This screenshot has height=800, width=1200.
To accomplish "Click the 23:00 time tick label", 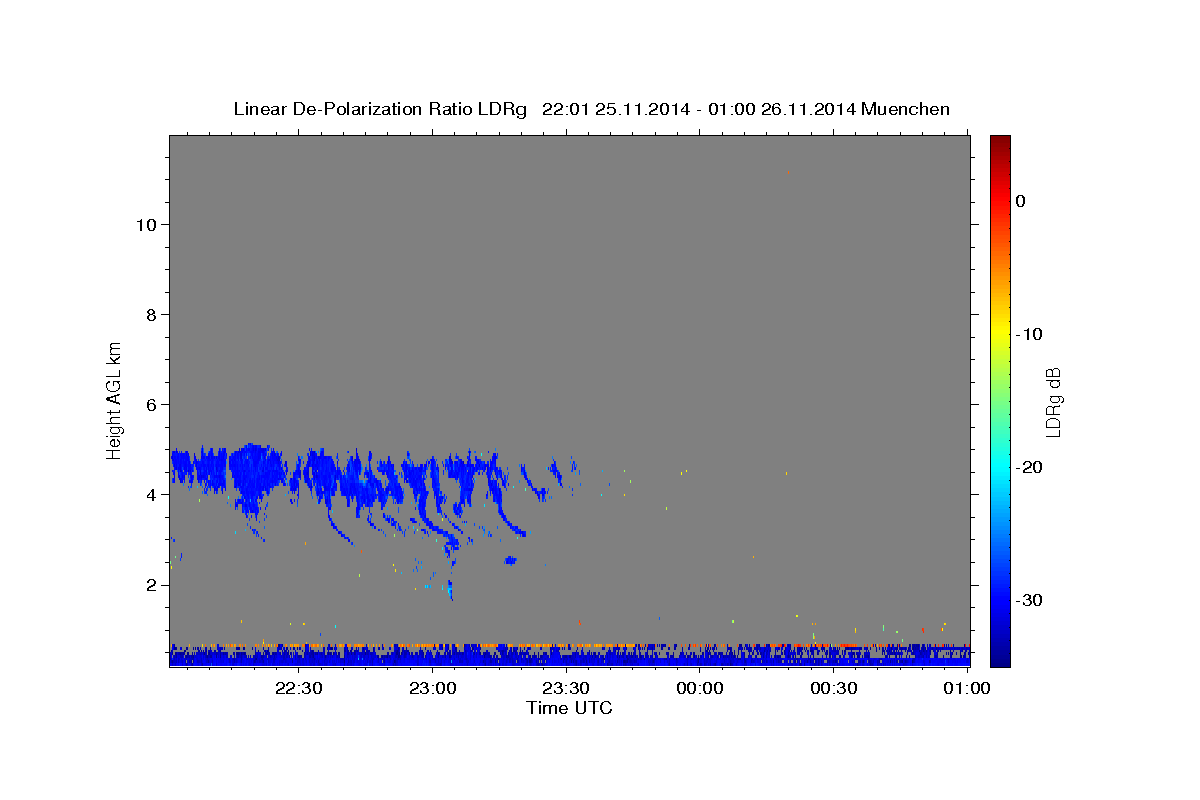I will [433, 688].
